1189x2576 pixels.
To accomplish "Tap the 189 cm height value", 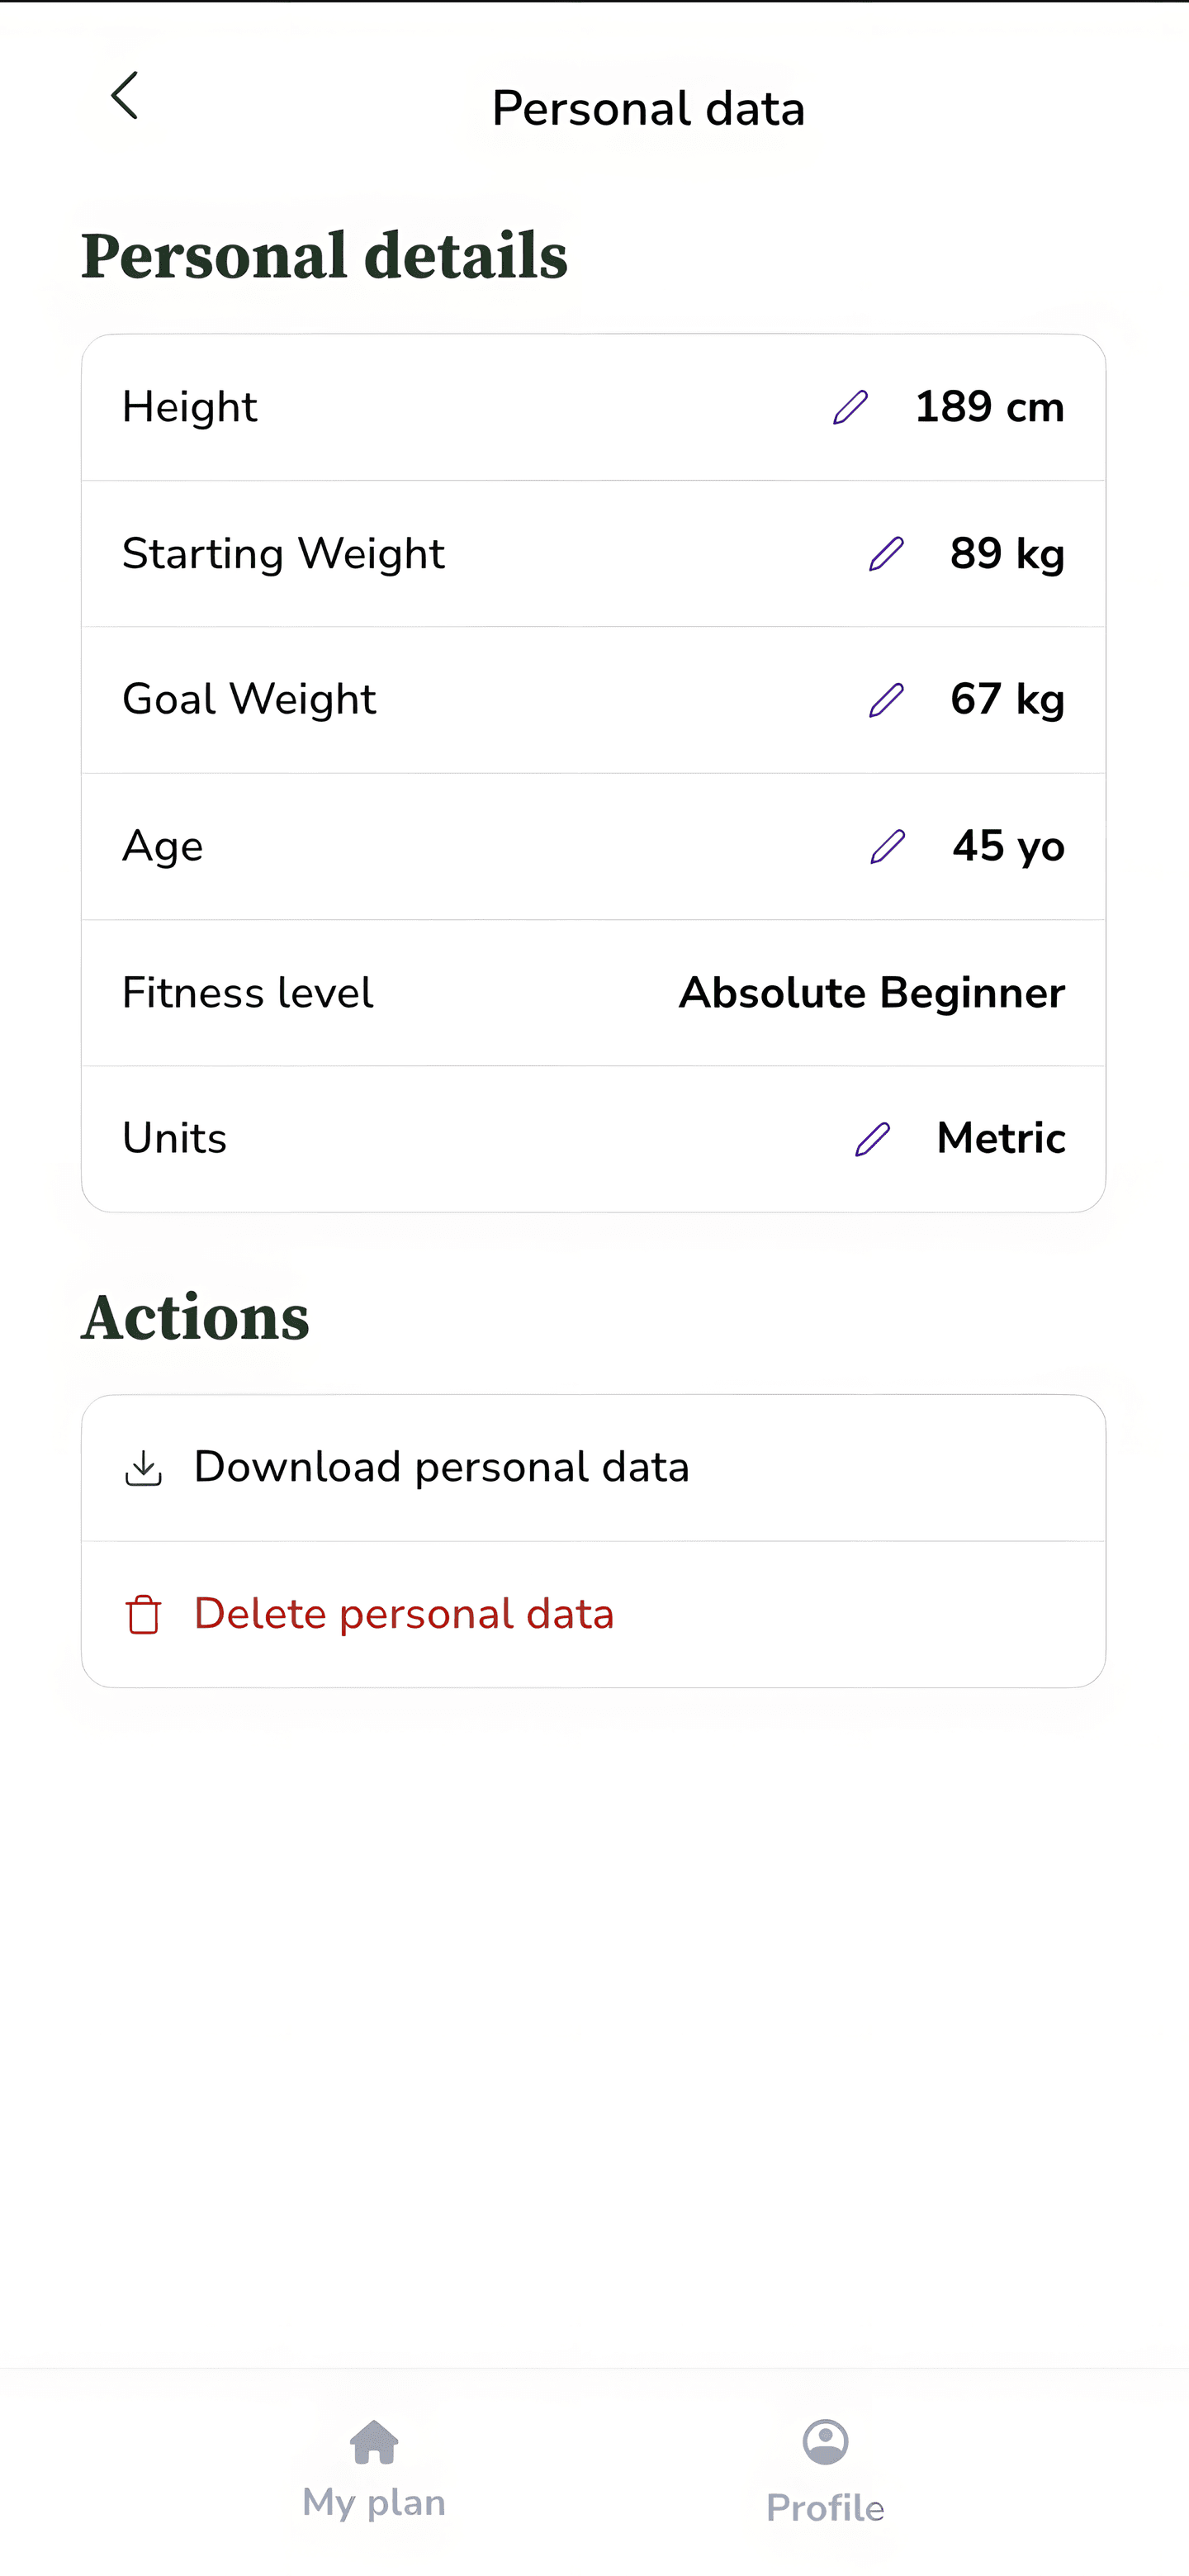I will click(x=989, y=407).
